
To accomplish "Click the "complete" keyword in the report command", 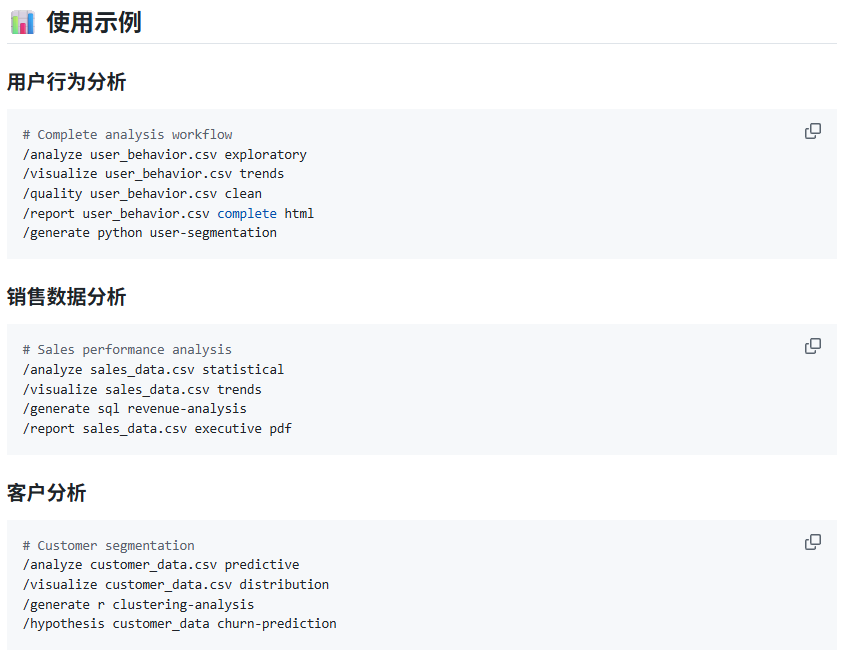I will click(x=247, y=213).
